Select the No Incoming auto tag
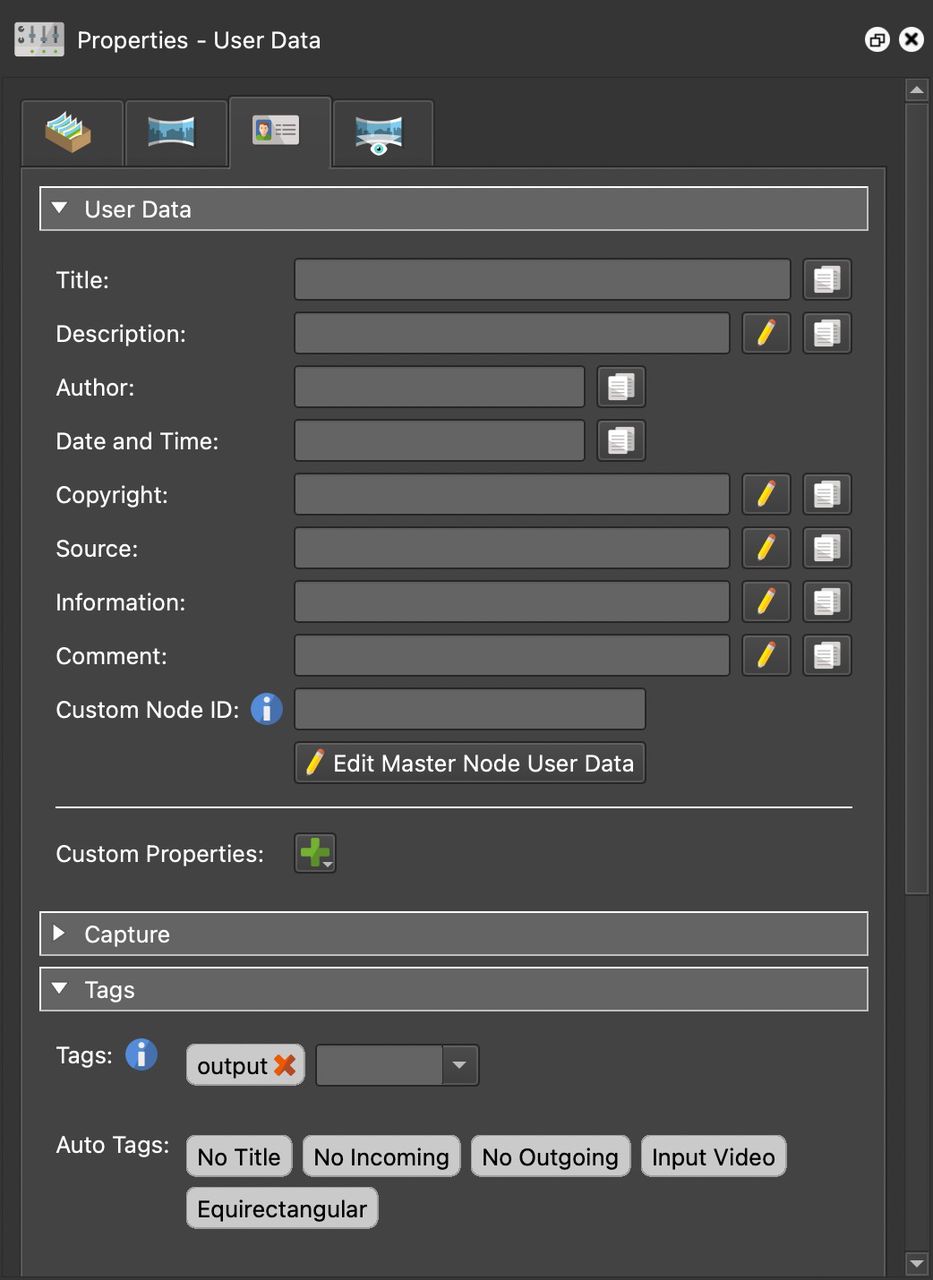The image size is (933, 1280). (x=380, y=1156)
